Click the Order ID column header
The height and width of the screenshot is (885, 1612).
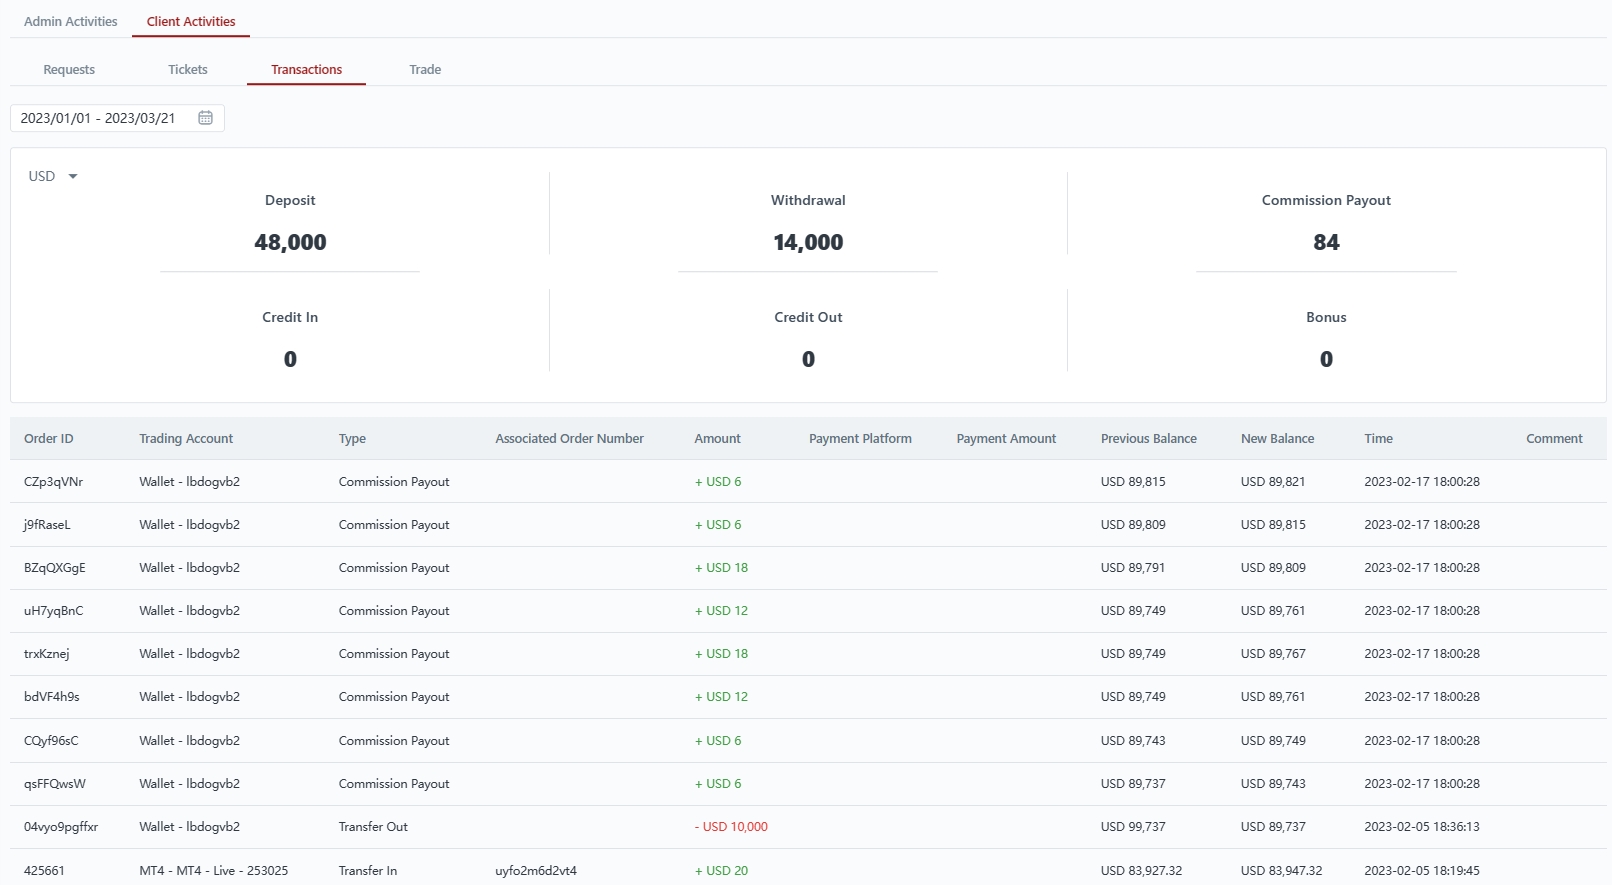(x=49, y=438)
